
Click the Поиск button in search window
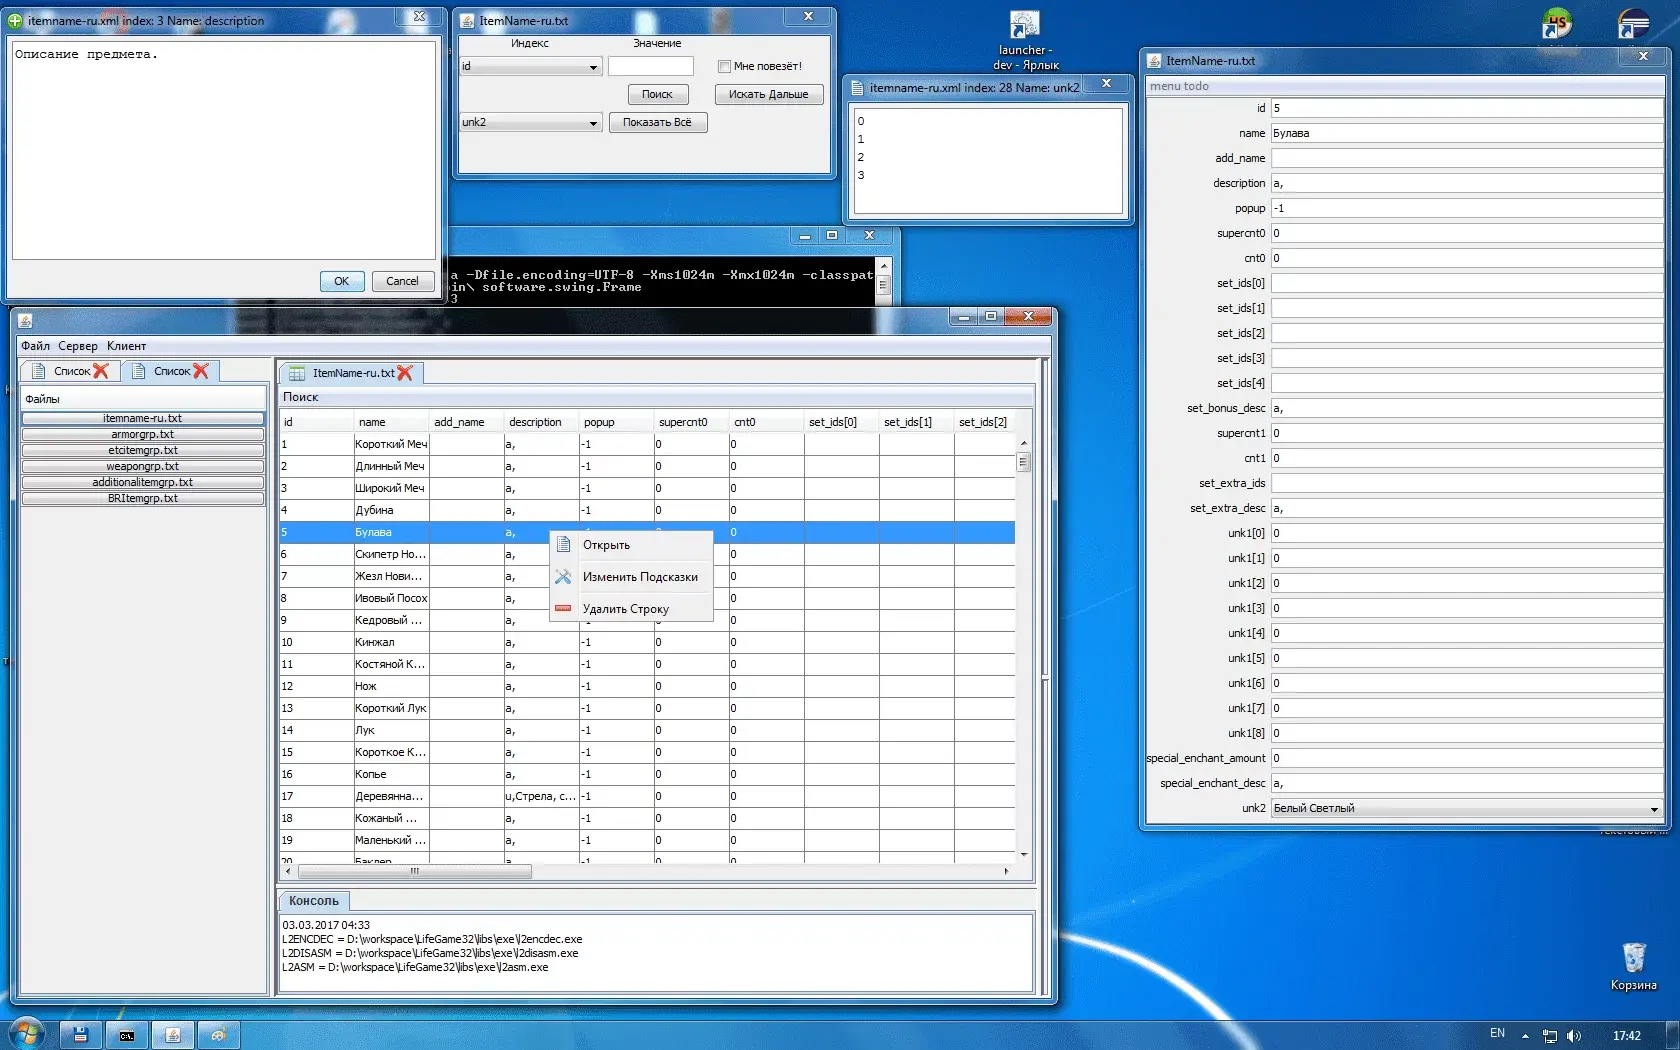[x=657, y=94]
